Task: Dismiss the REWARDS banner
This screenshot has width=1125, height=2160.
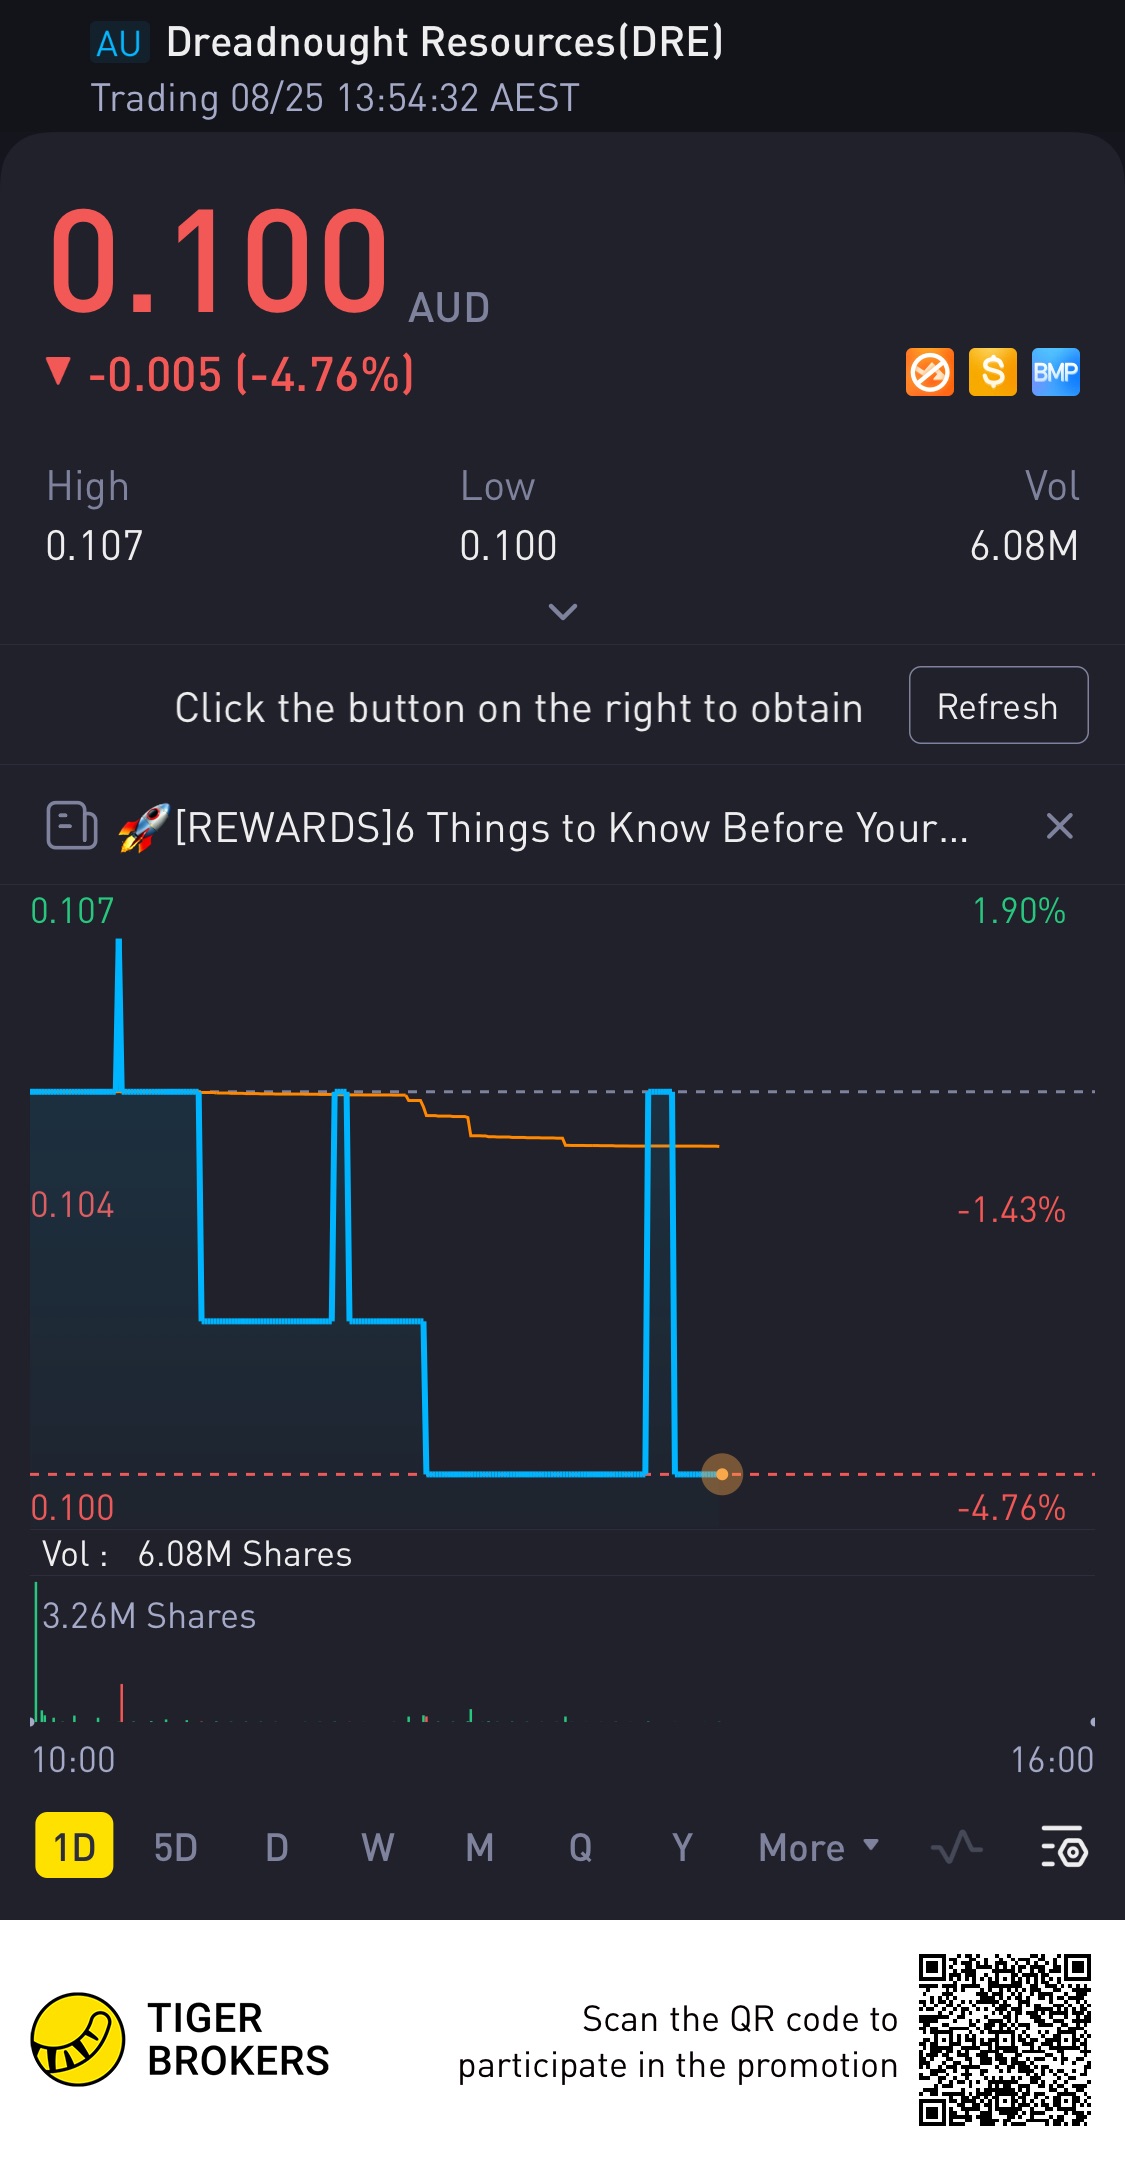Action: tap(1059, 826)
